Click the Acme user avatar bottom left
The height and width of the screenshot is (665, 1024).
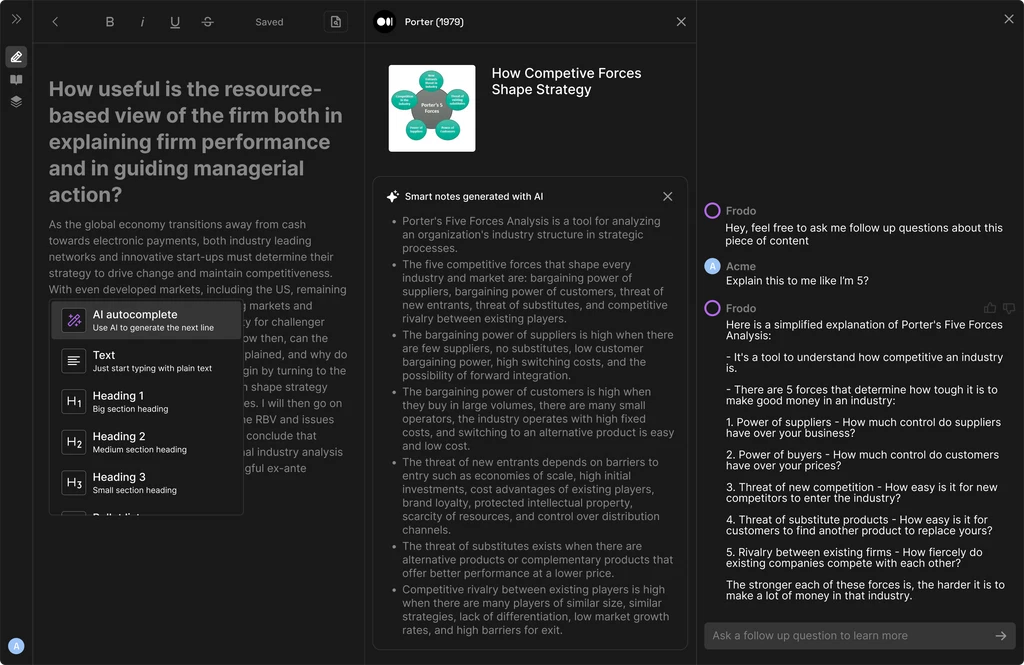tap(14, 645)
